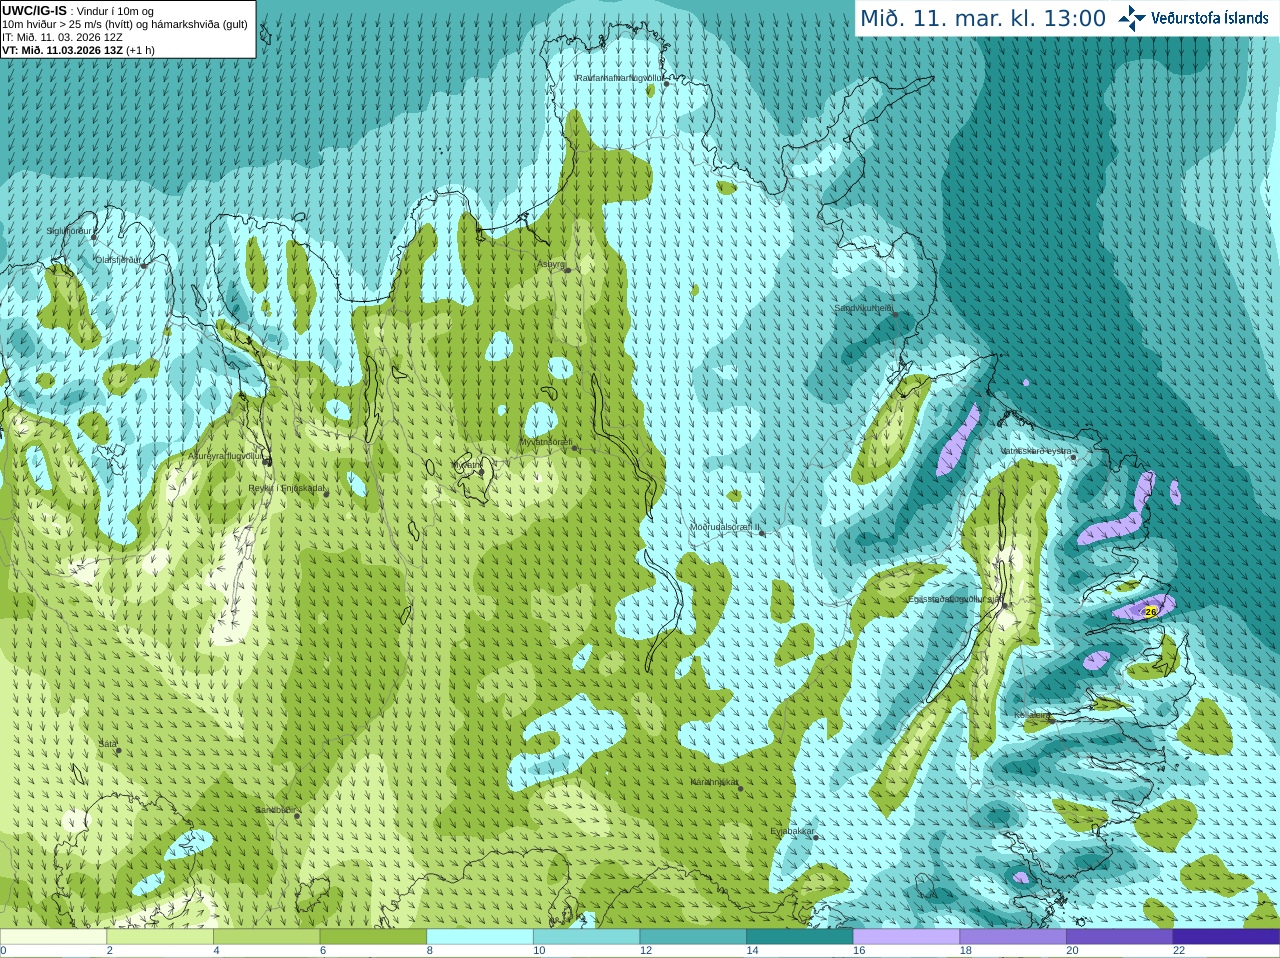The width and height of the screenshot is (1280, 958).
Task: Click the UWC/IG-IS model label
Action: click(x=34, y=11)
